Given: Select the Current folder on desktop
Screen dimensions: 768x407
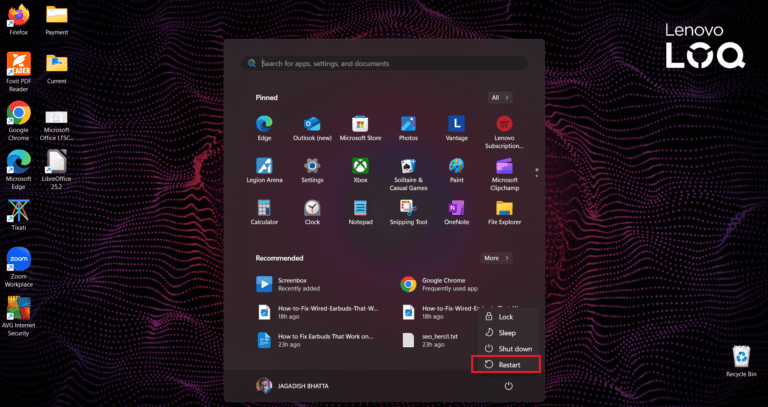Looking at the screenshot, I should tap(57, 69).
